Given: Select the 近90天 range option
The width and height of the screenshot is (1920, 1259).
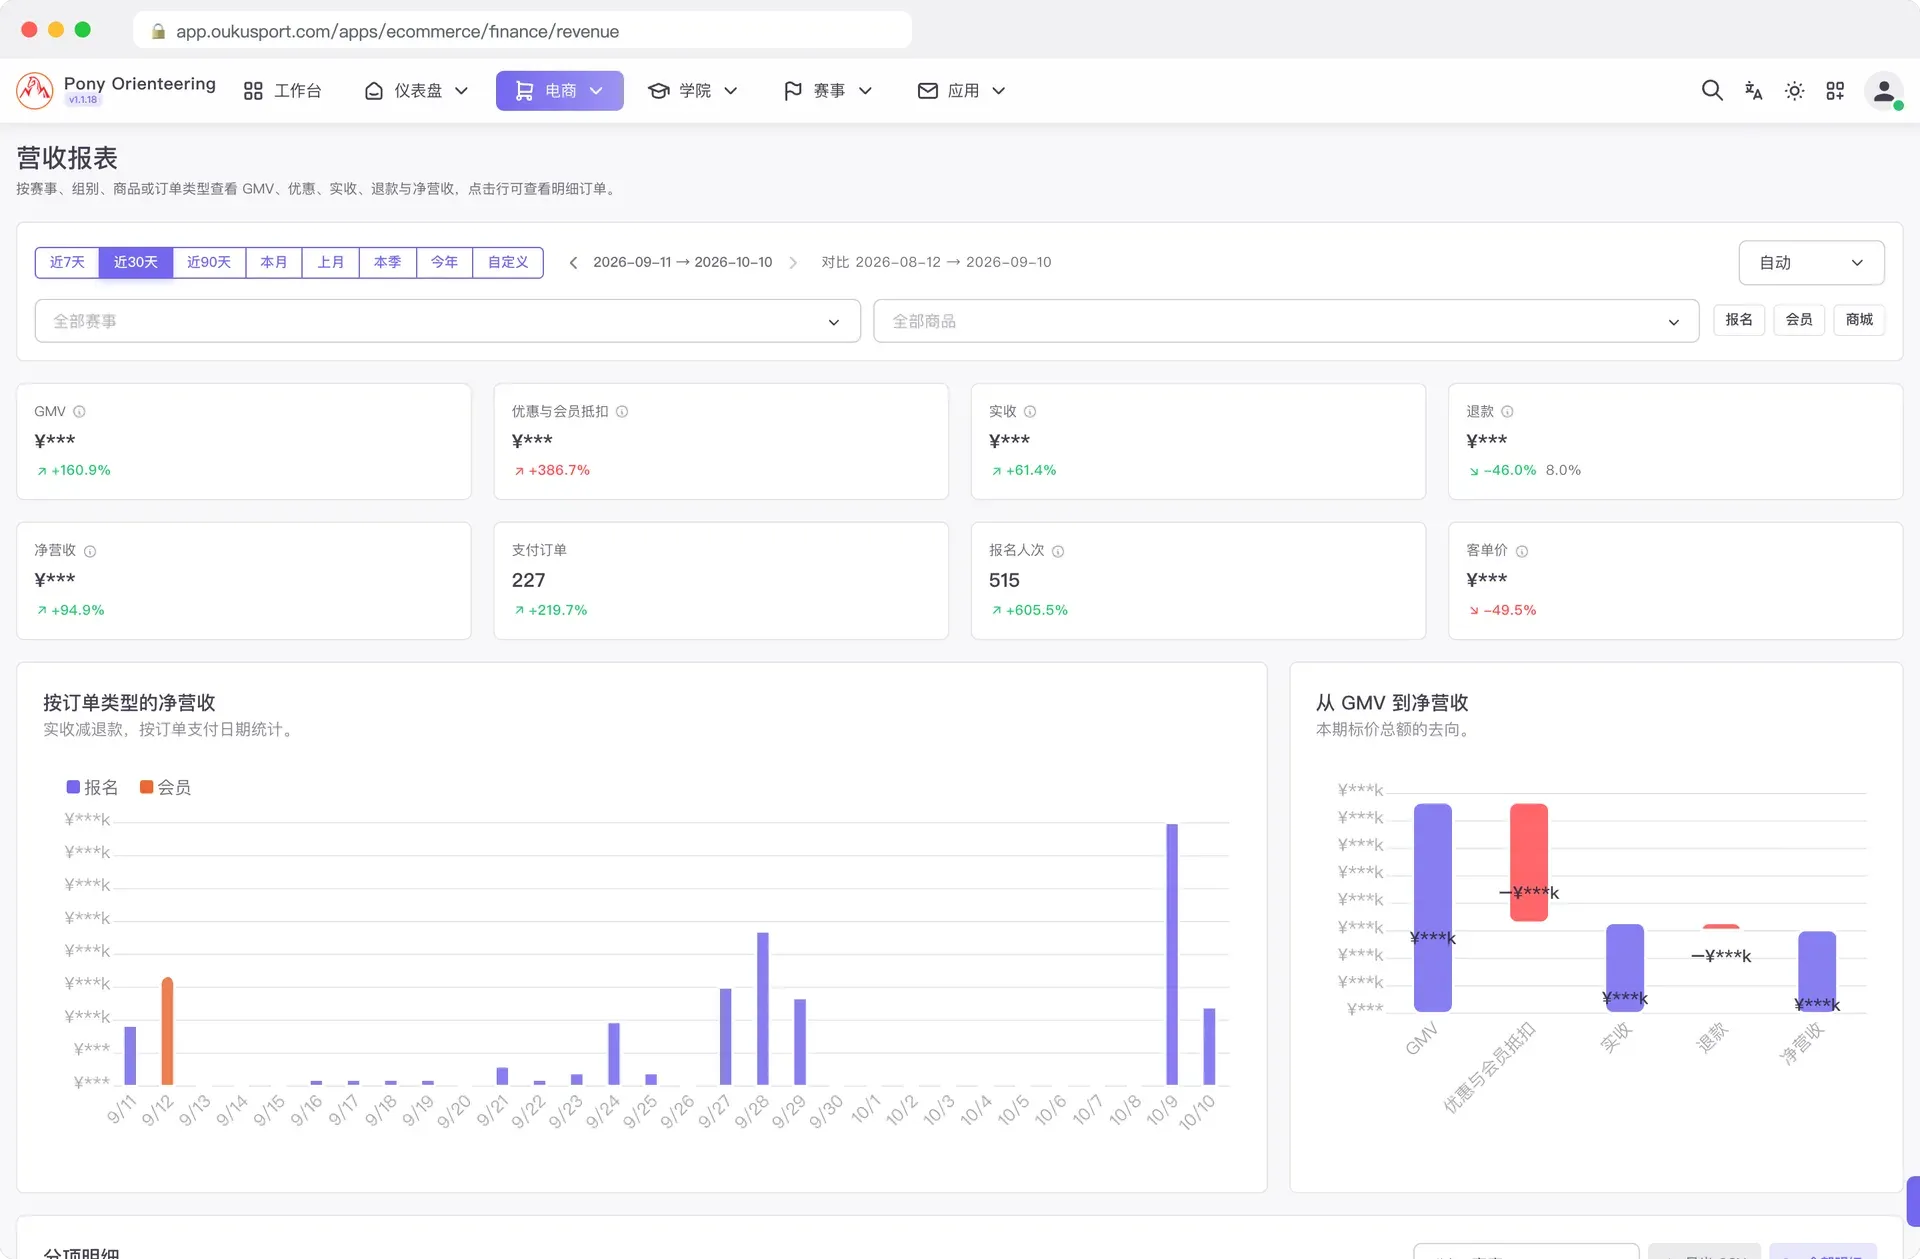Looking at the screenshot, I should click(x=209, y=263).
